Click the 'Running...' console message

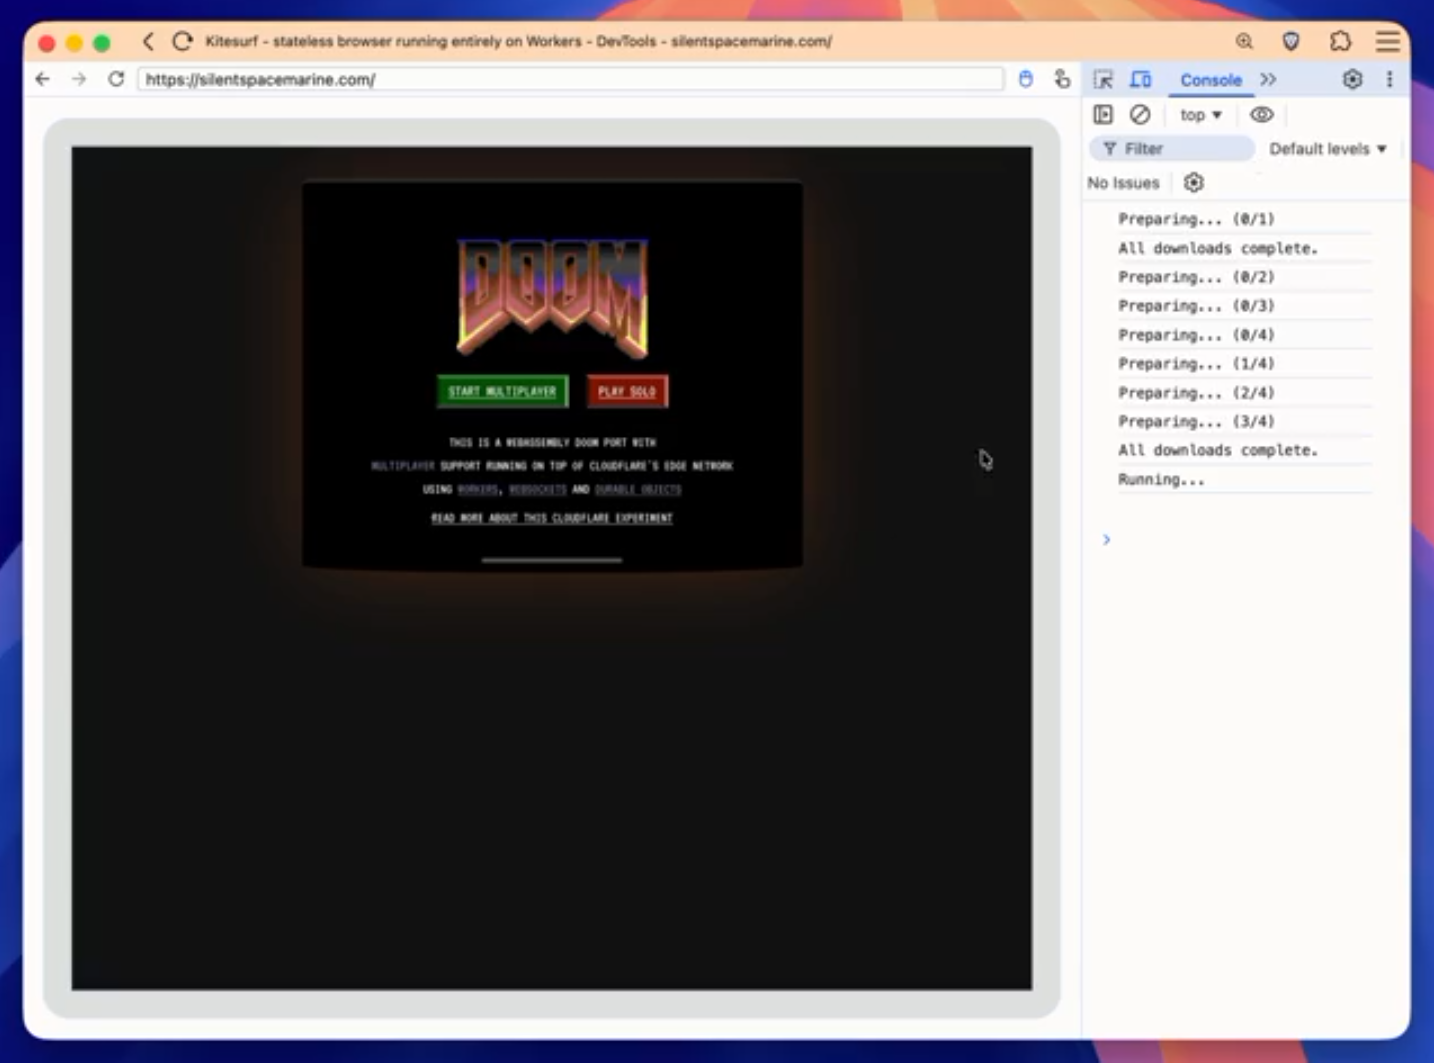click(x=1161, y=479)
